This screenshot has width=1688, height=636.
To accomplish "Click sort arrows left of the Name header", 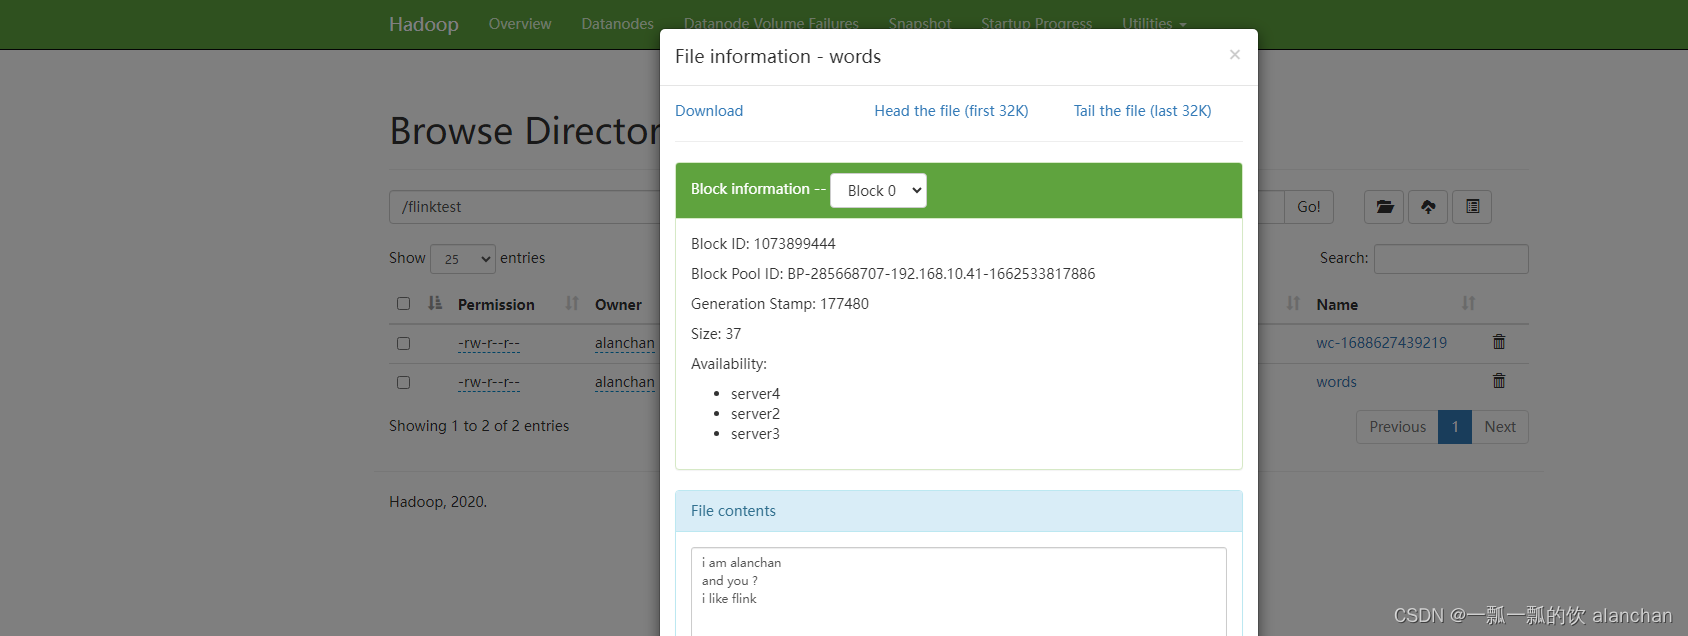I will [1293, 303].
